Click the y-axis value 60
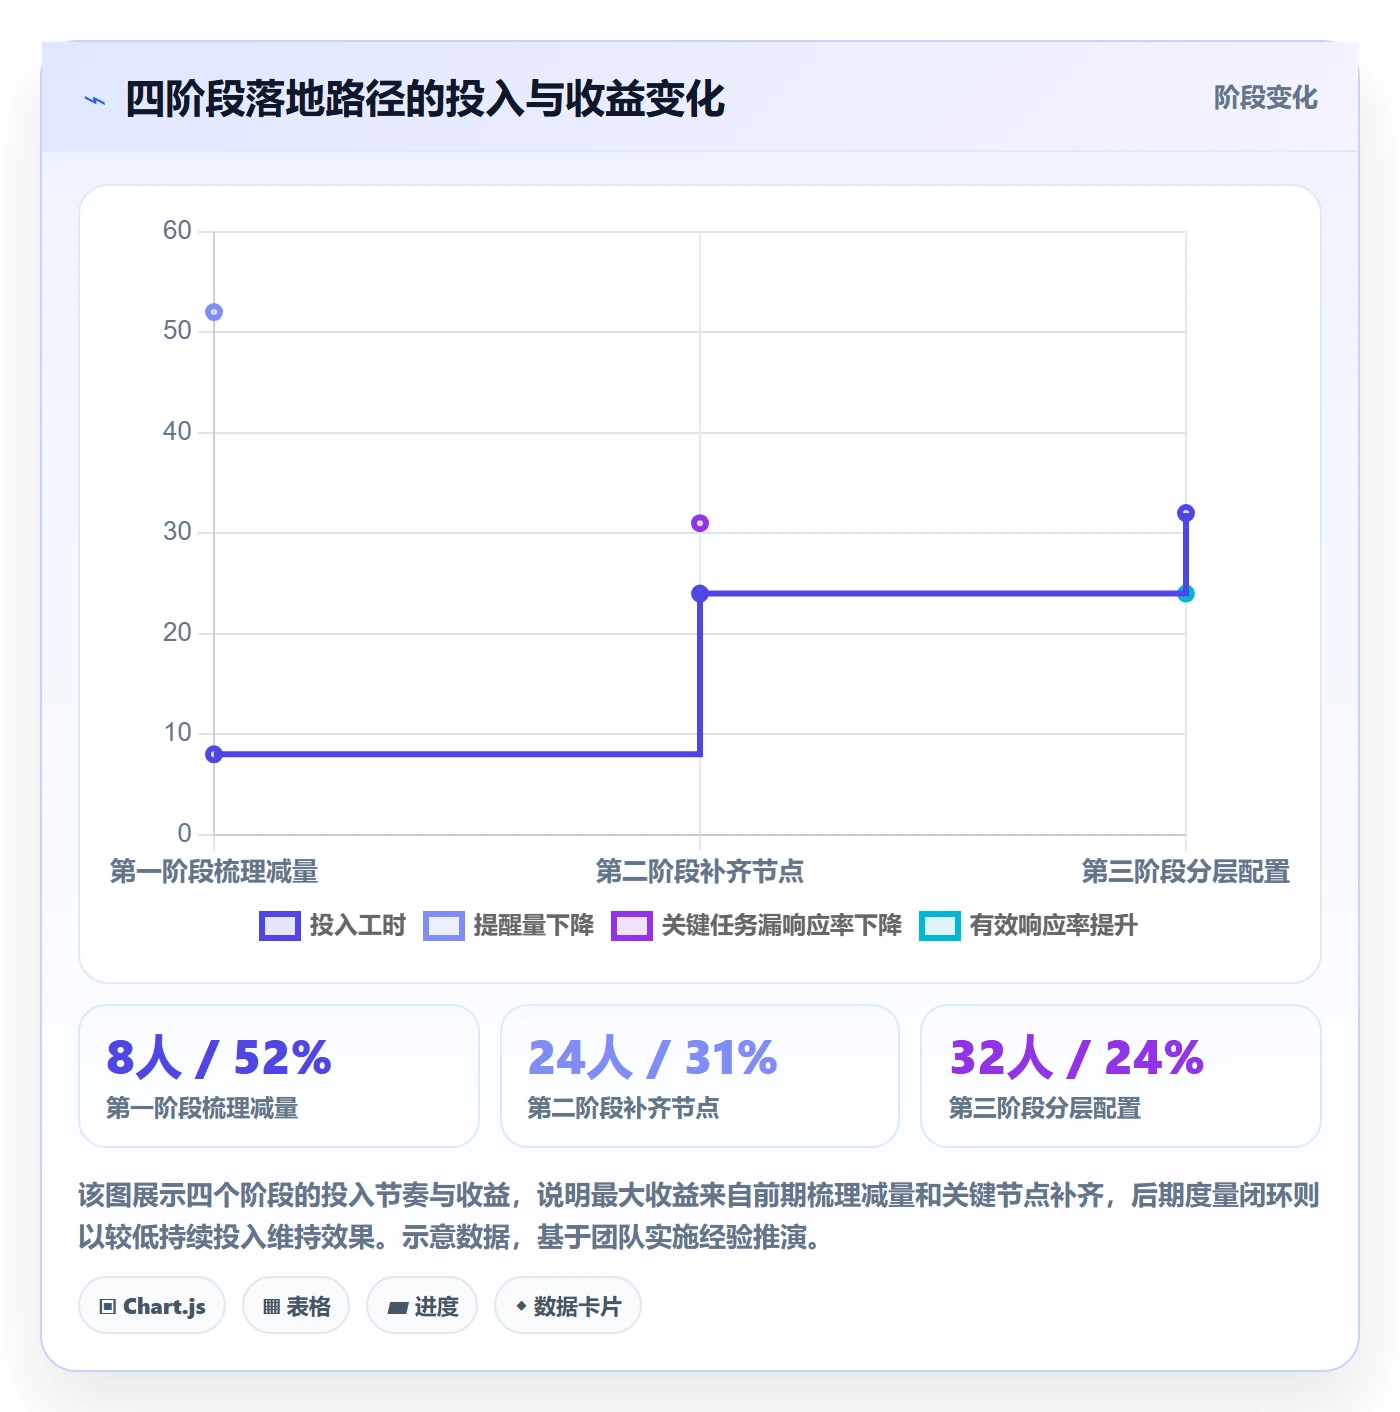Image resolution: width=1400 pixels, height=1412 pixels. pos(177,231)
